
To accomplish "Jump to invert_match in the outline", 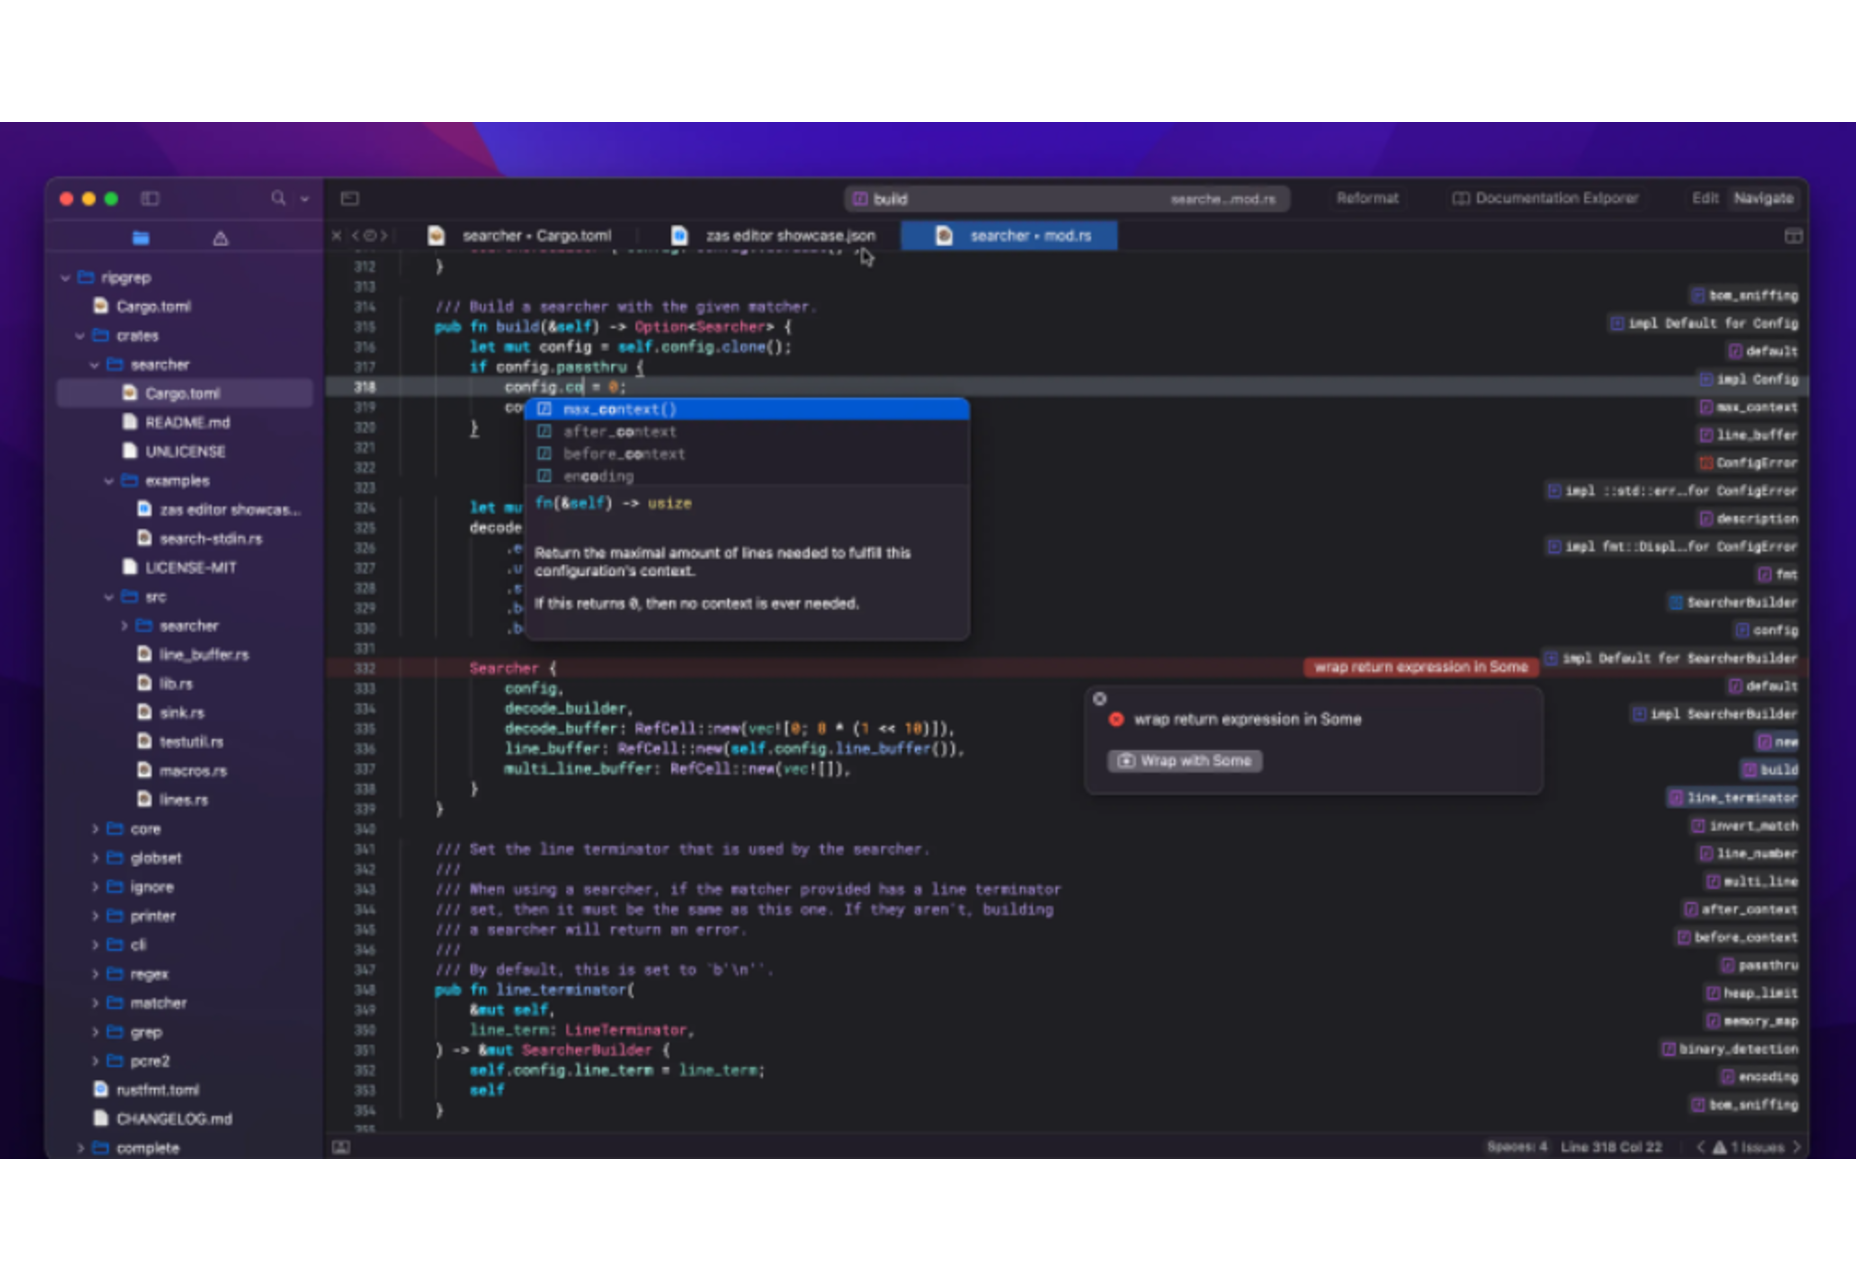I will (1744, 826).
